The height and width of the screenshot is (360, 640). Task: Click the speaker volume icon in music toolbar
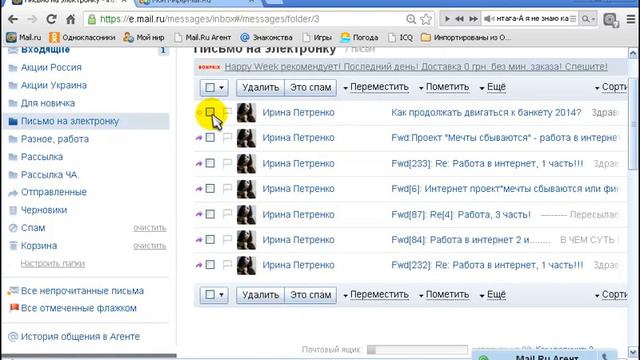click(x=489, y=19)
